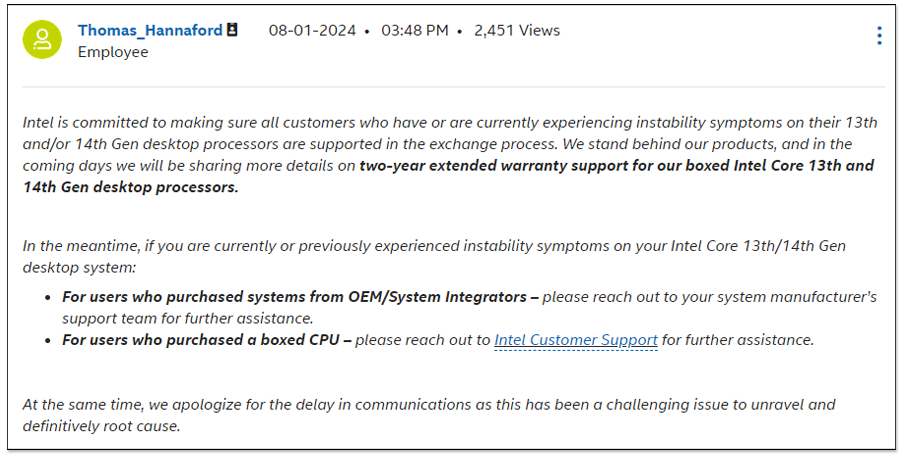Follow the Intel Customer Support link

576,340
